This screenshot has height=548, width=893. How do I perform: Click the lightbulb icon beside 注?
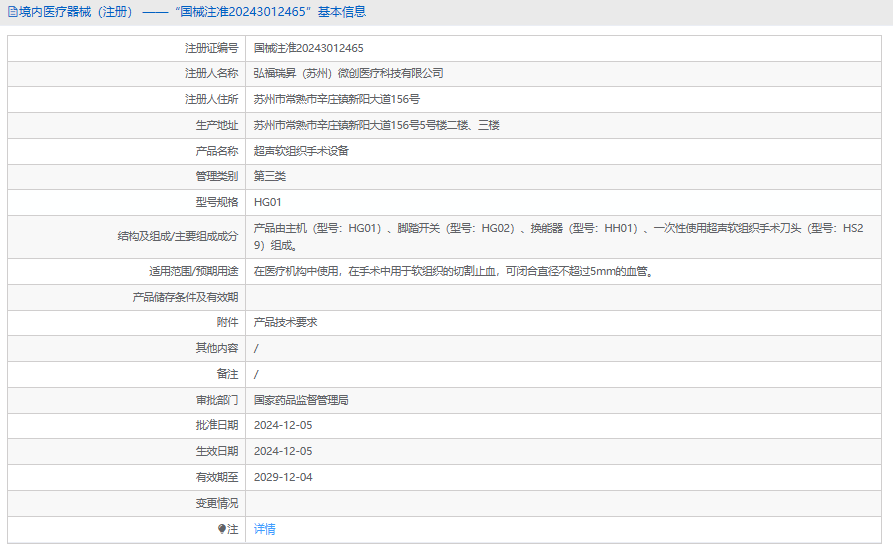point(222,529)
